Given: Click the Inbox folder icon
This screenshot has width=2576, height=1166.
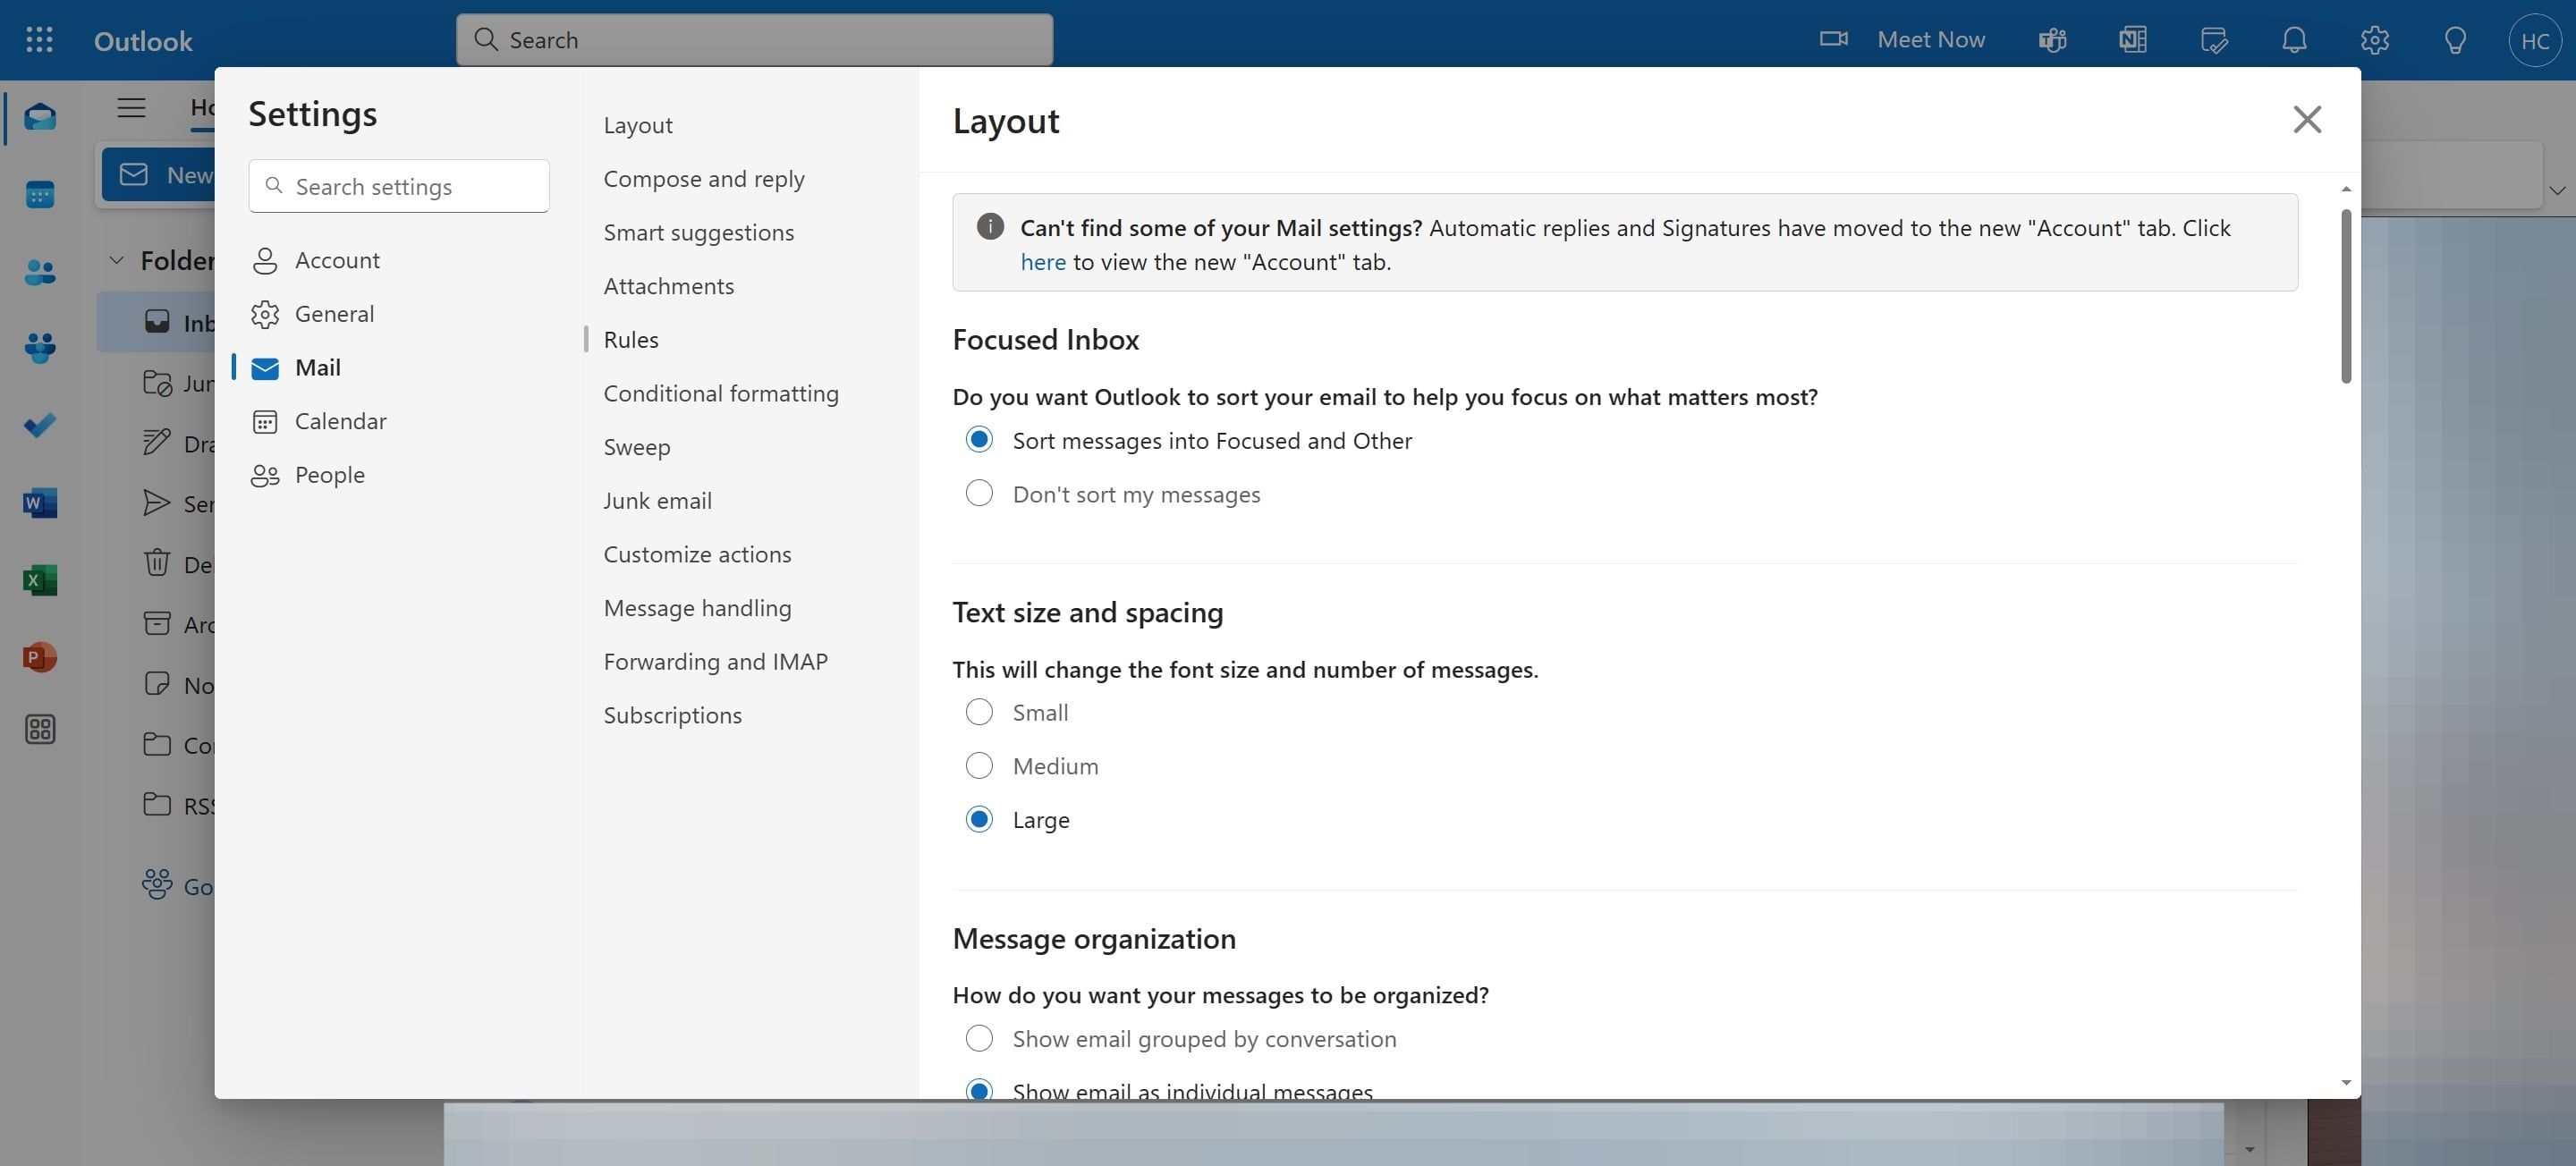Looking at the screenshot, I should tap(157, 321).
